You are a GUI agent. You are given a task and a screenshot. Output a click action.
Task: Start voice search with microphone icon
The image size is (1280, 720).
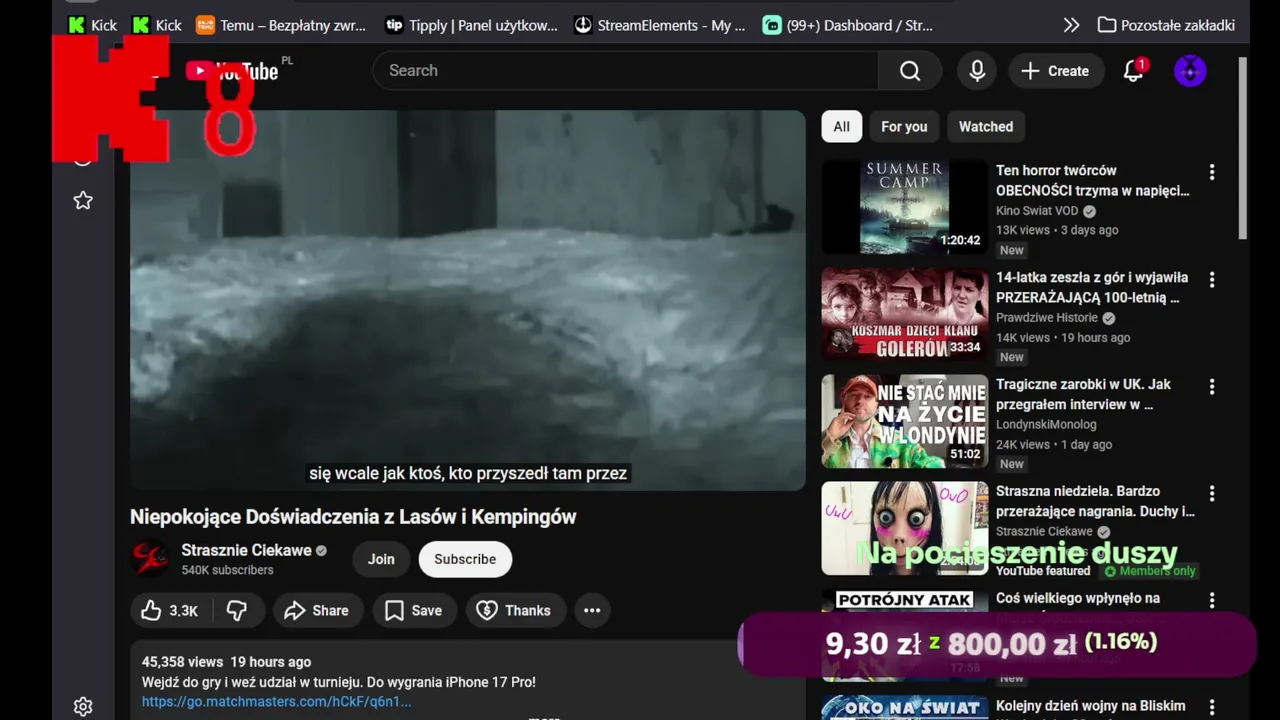click(977, 71)
